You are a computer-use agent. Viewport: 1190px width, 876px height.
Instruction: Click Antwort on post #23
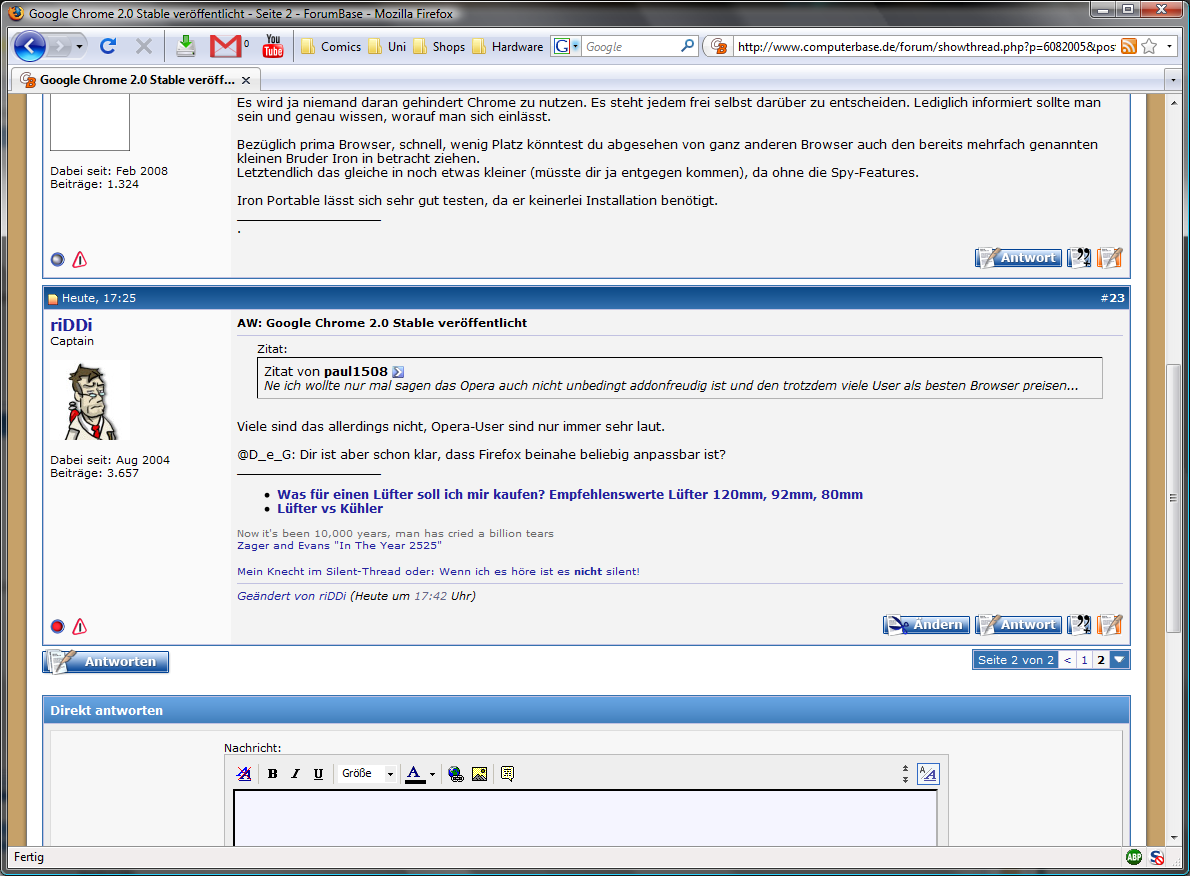coord(1018,625)
